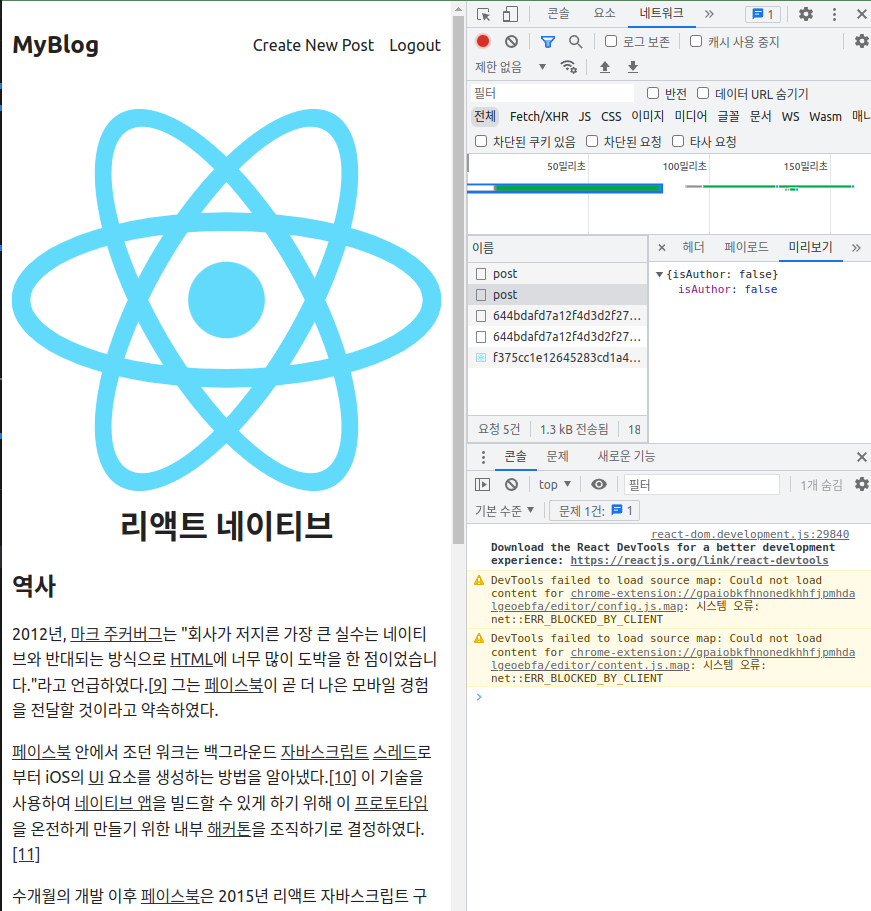Switch drawer to 새로운 기능 tab
Viewport: 871px width, 911px height.
tap(626, 457)
